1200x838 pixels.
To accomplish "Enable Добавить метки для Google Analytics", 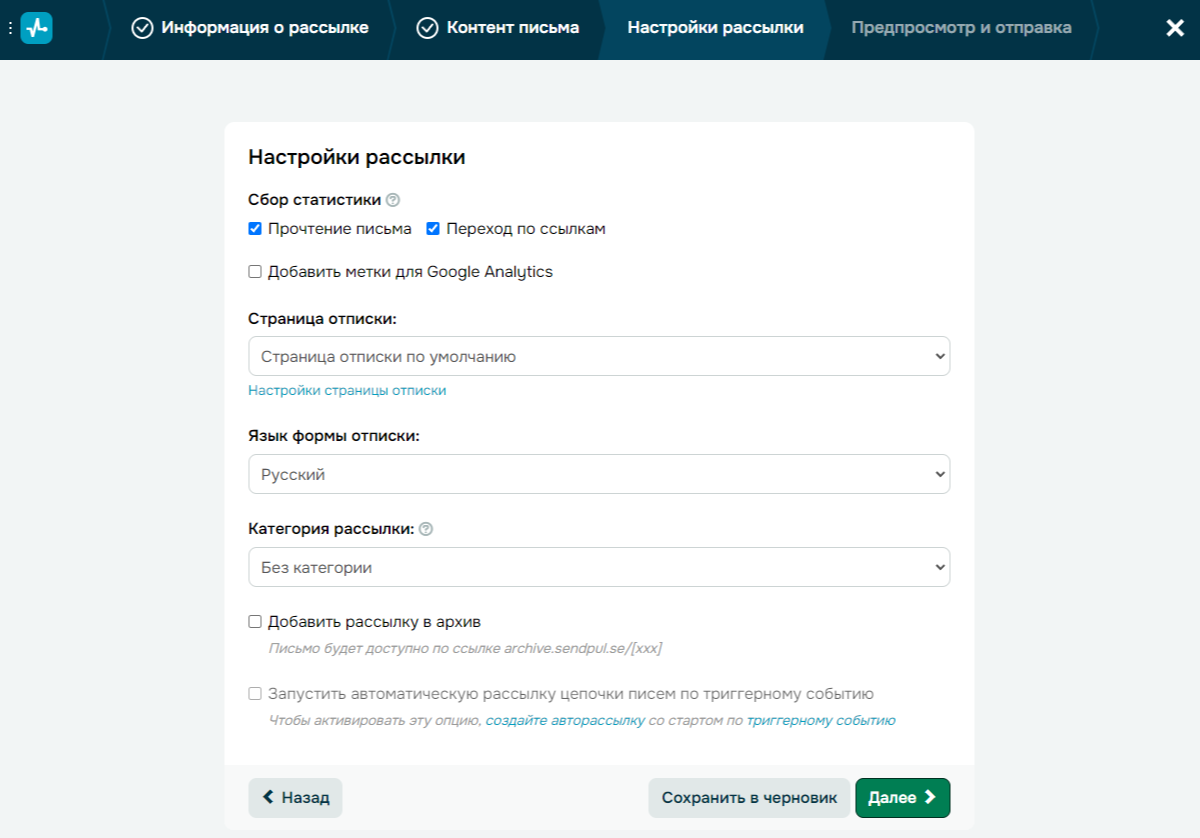I will point(255,272).
